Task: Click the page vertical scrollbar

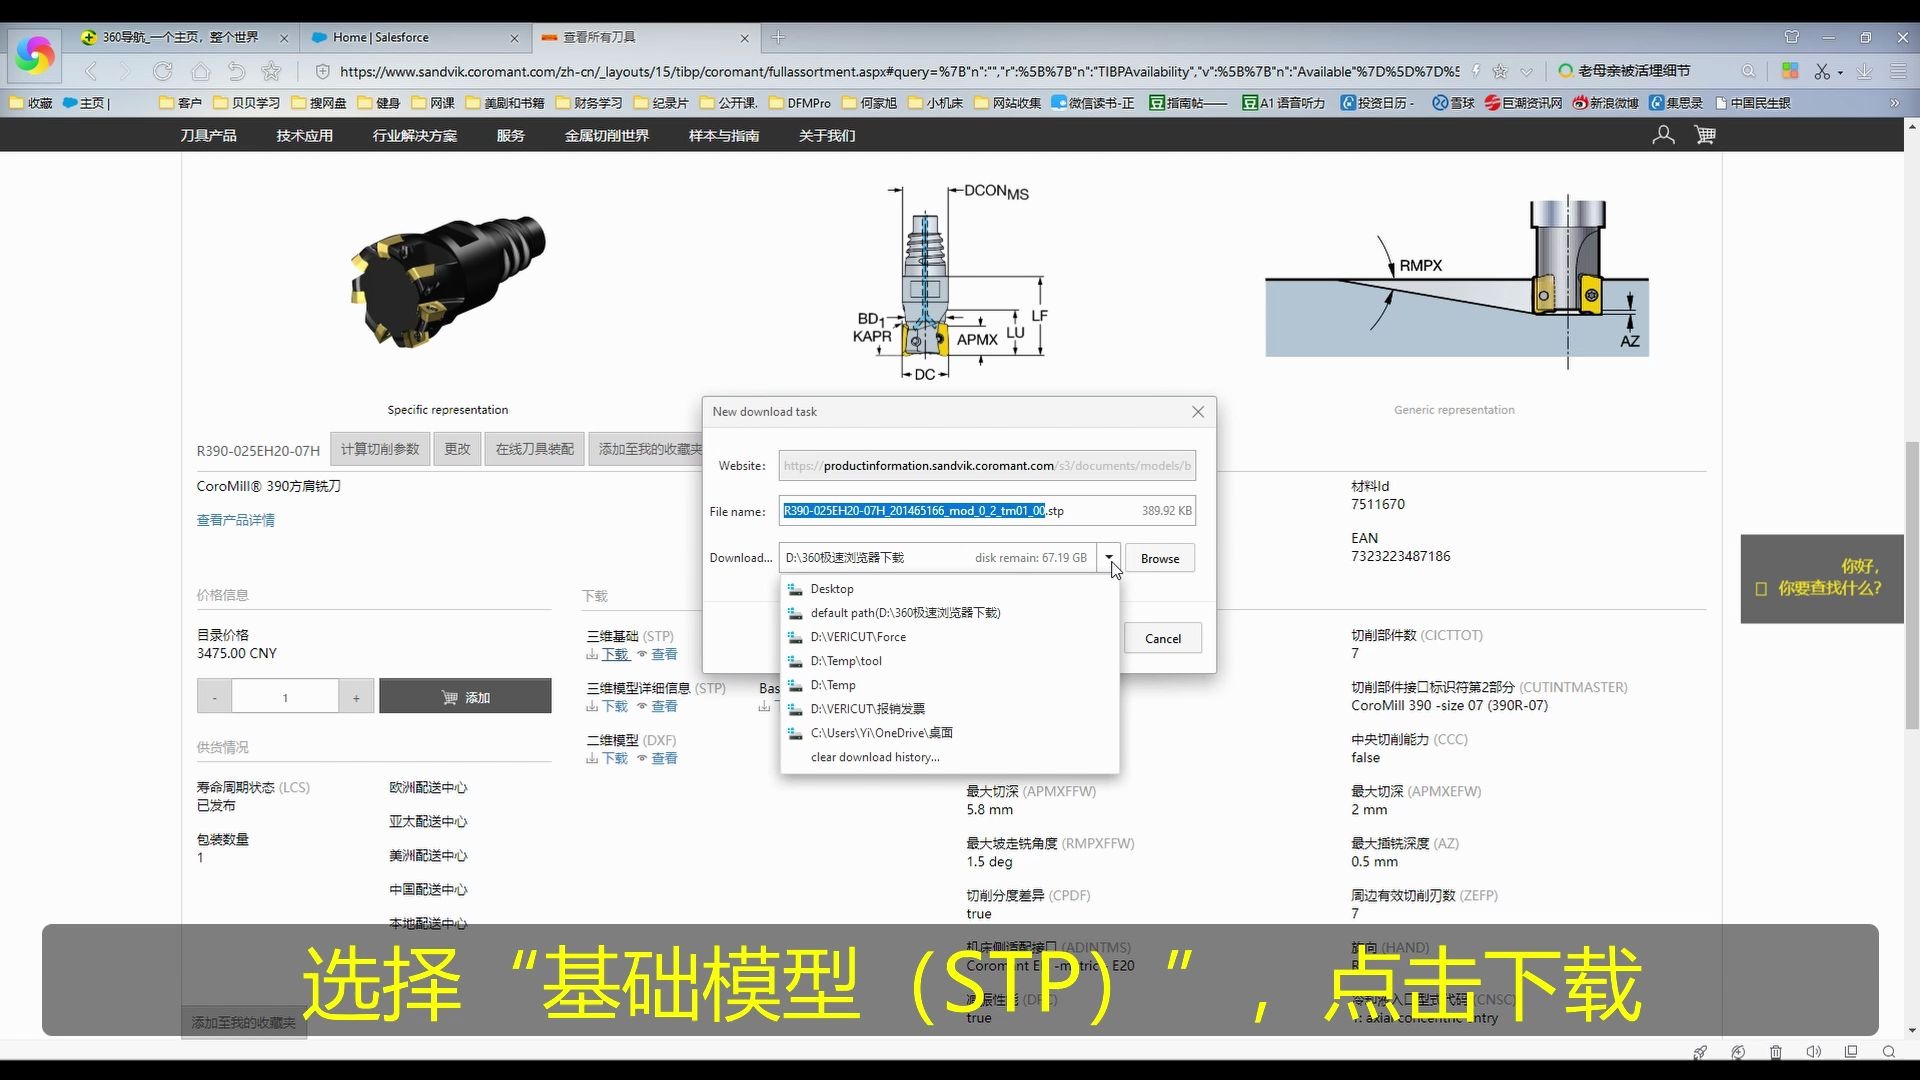Action: (1912, 585)
